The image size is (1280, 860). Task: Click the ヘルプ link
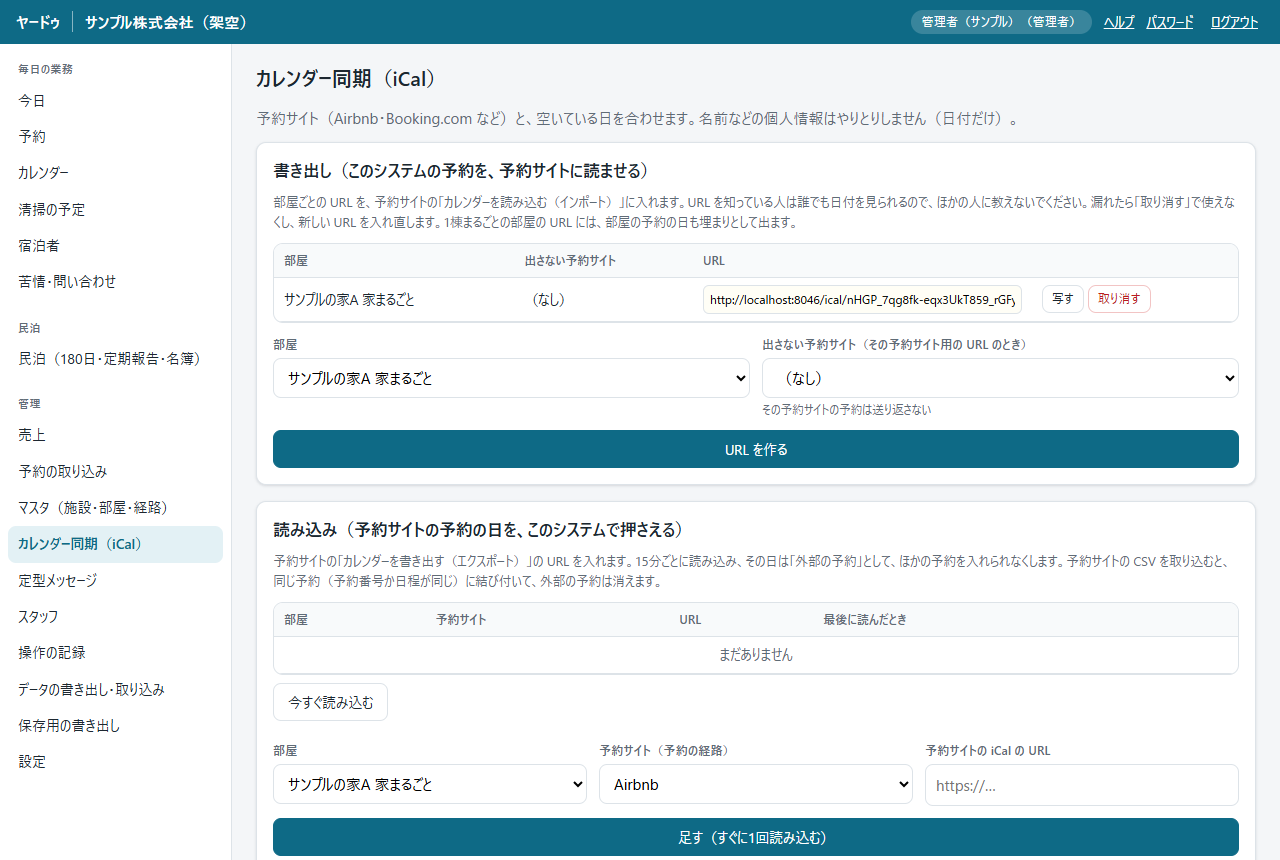pyautogui.click(x=1119, y=22)
